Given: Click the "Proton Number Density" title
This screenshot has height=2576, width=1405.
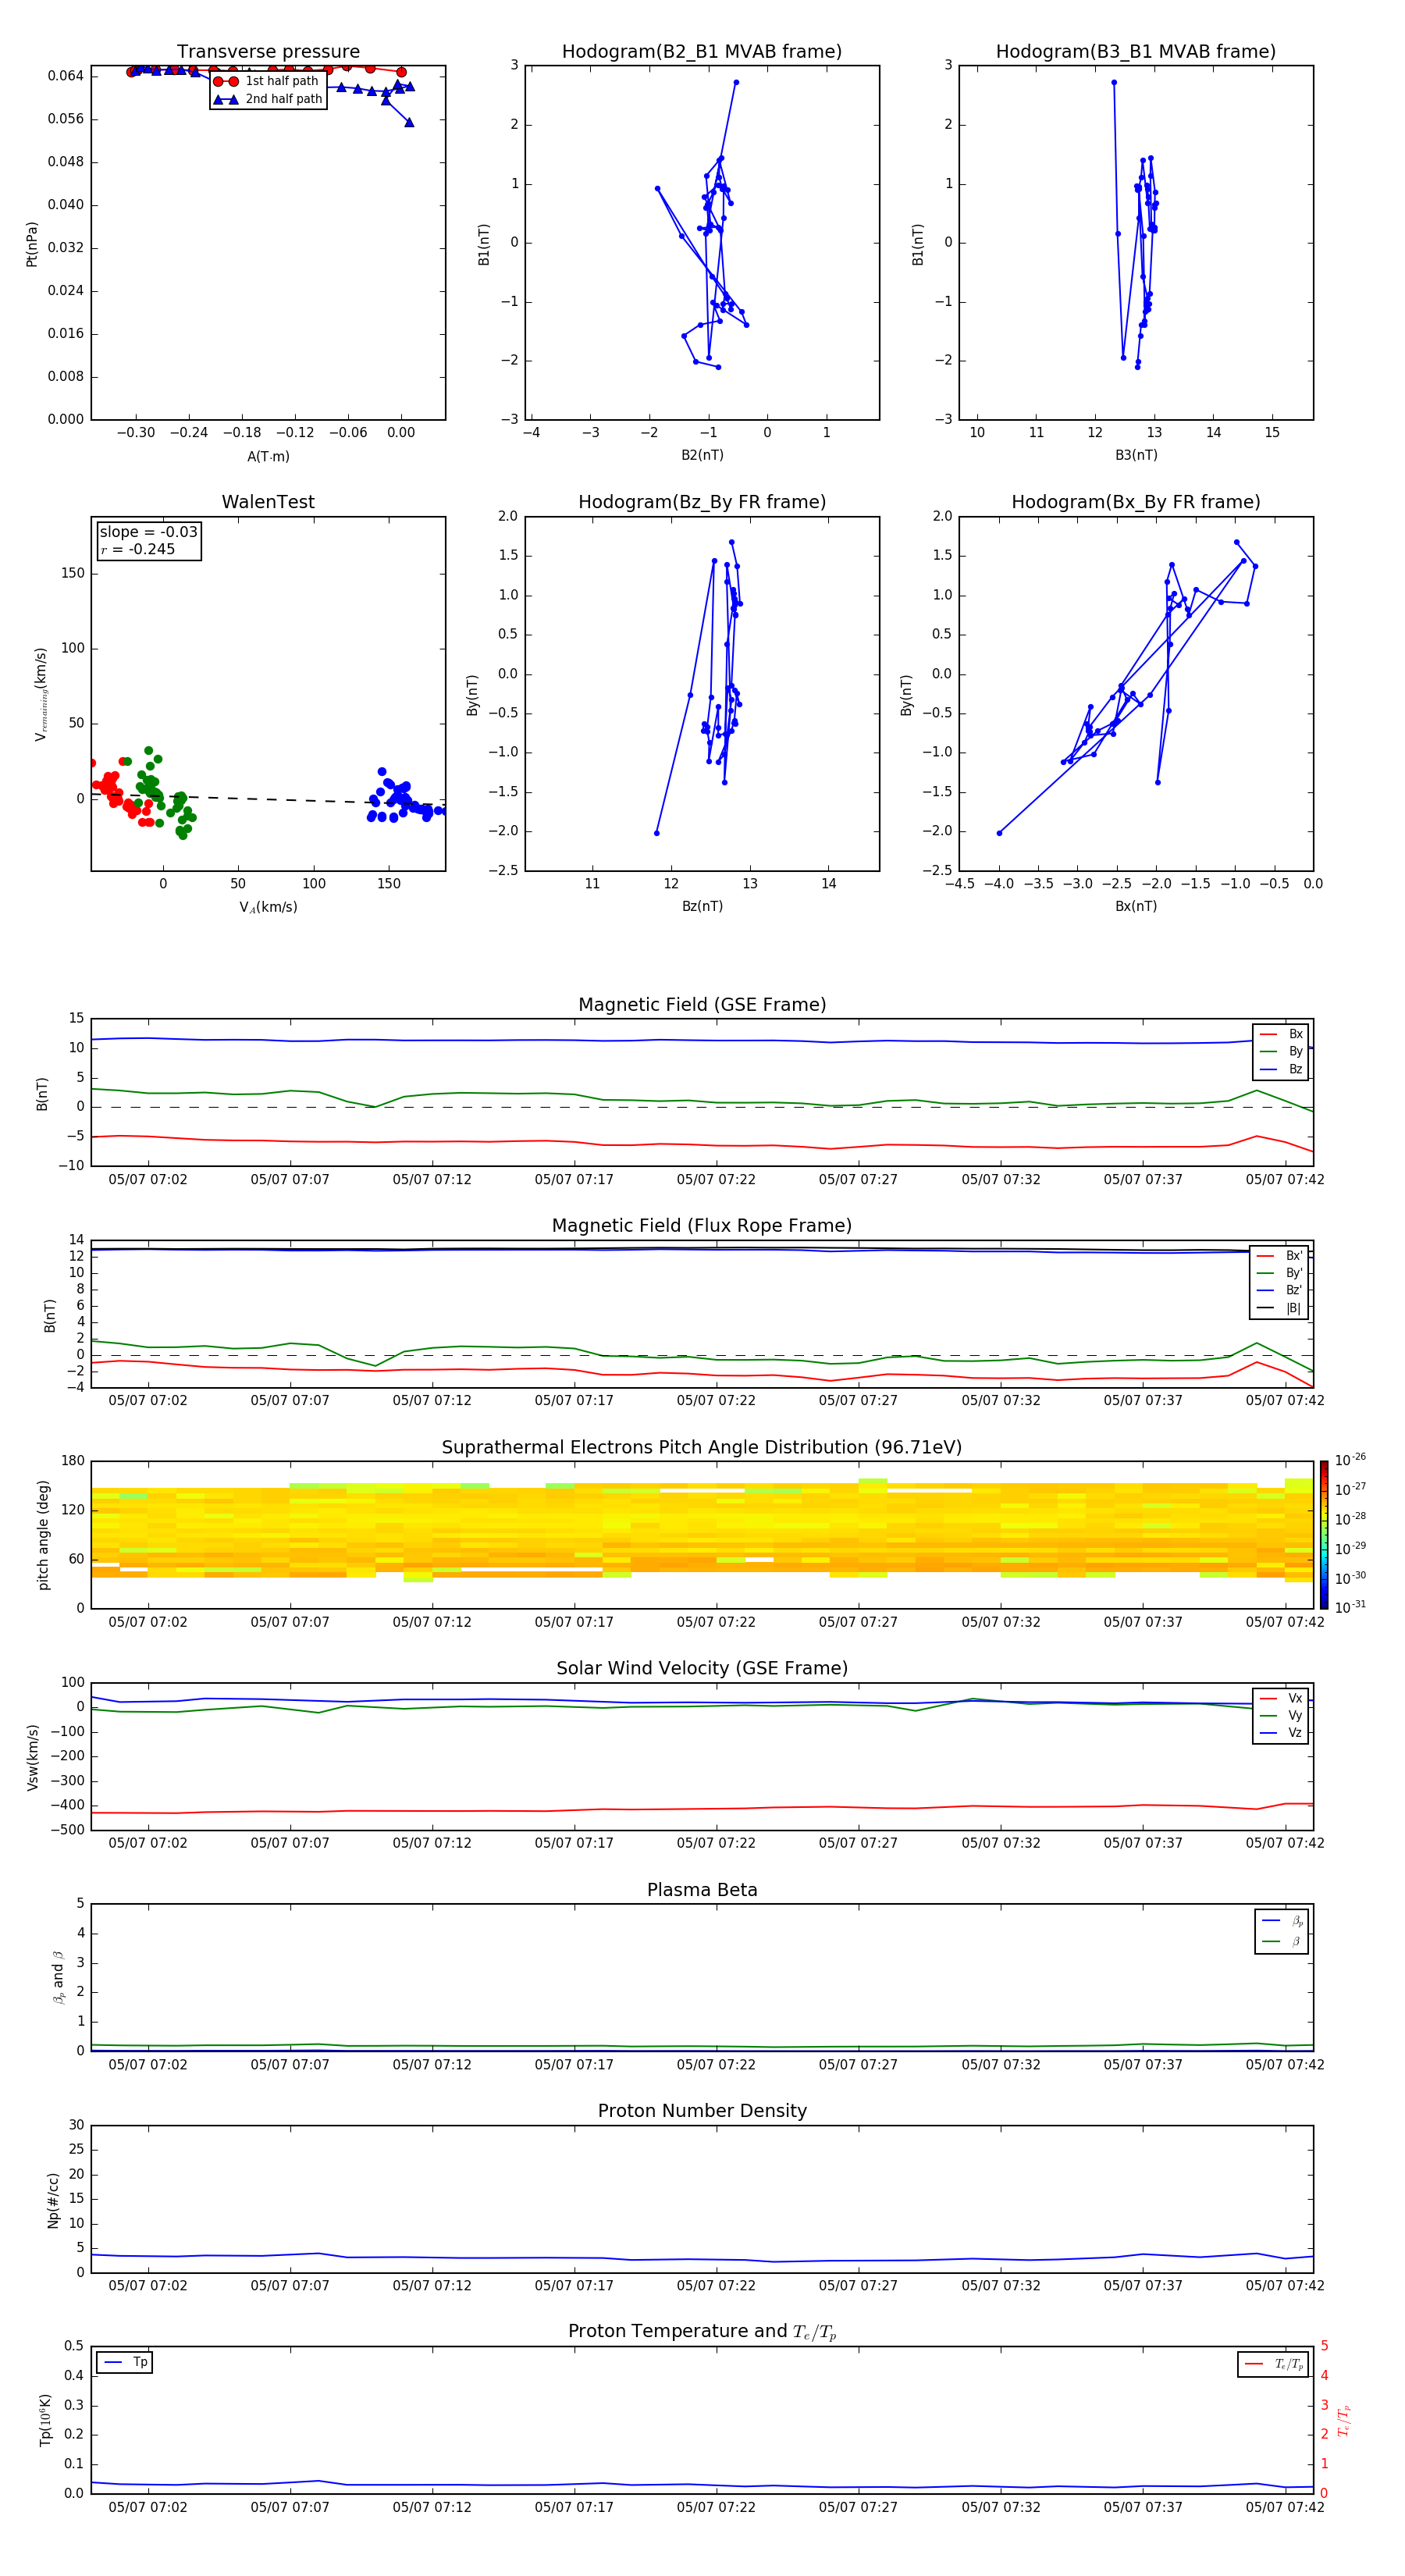Looking at the screenshot, I should (702, 2111).
